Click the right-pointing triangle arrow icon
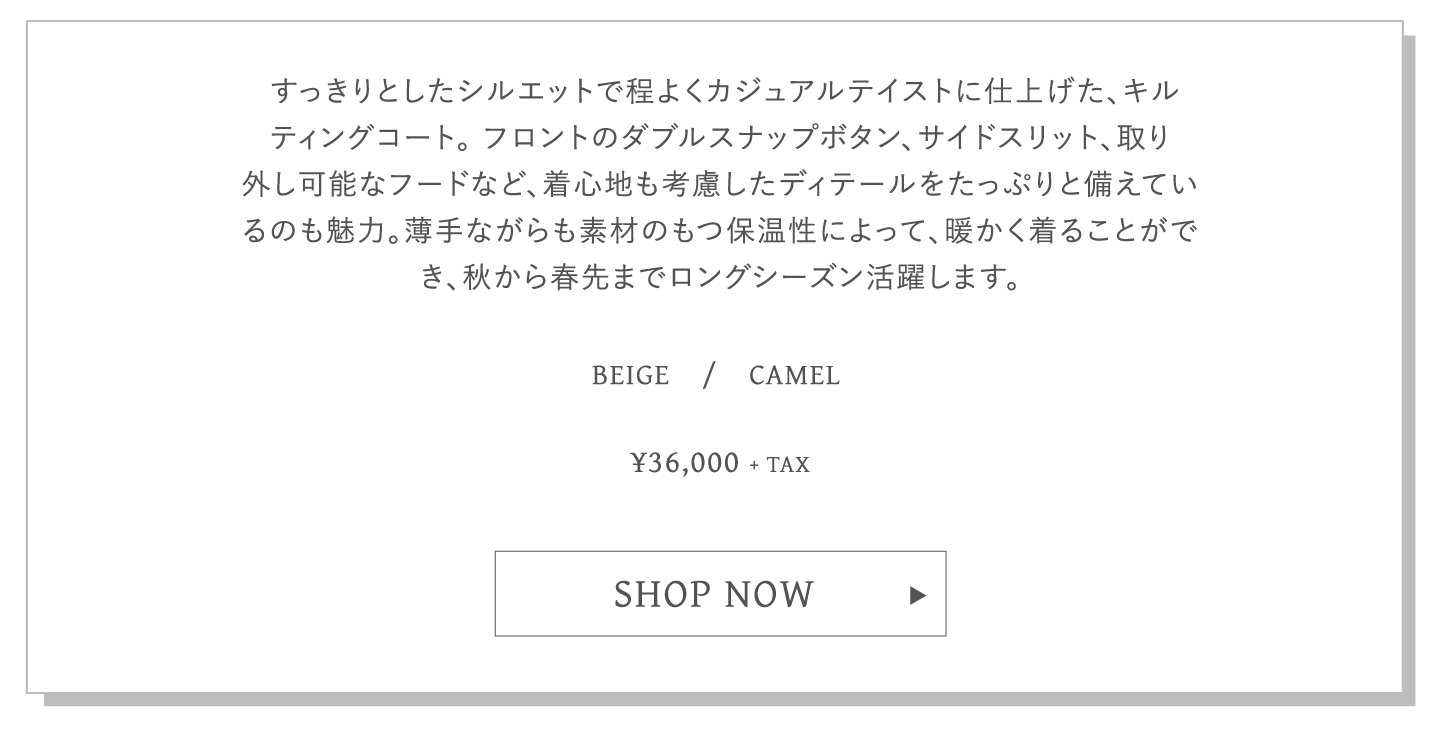 pos(918,596)
